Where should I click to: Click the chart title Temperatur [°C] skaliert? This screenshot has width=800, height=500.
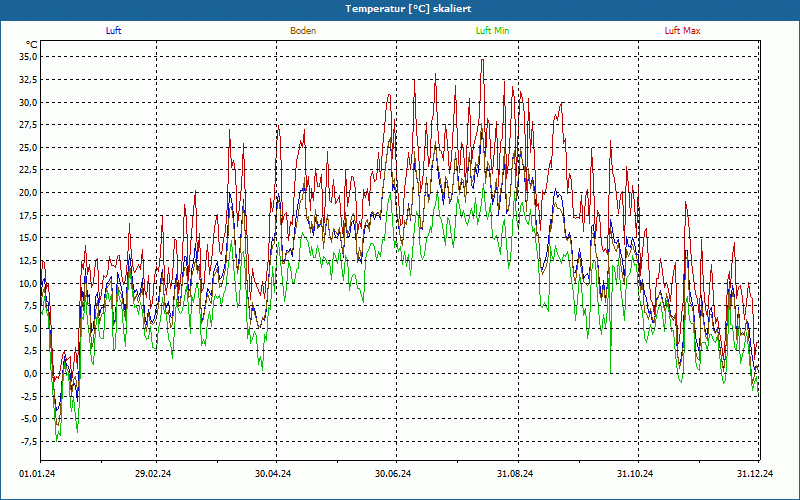click(x=408, y=9)
